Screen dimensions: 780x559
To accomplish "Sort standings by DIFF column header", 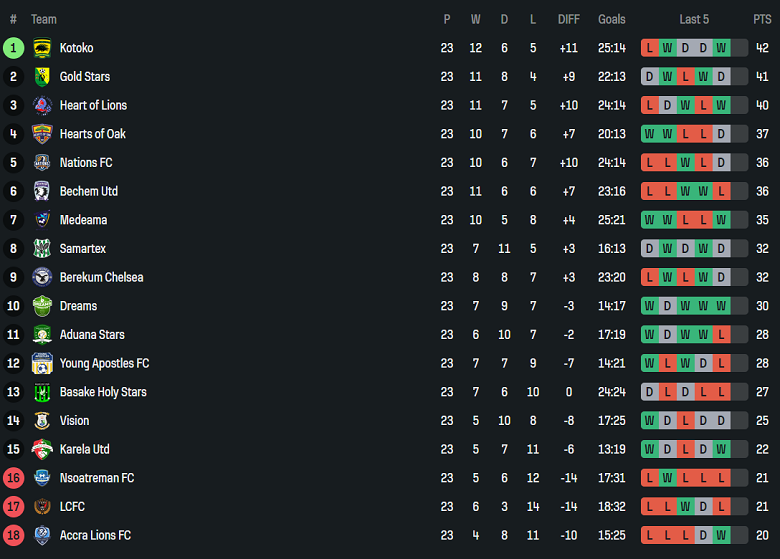I will pyautogui.click(x=568, y=19).
